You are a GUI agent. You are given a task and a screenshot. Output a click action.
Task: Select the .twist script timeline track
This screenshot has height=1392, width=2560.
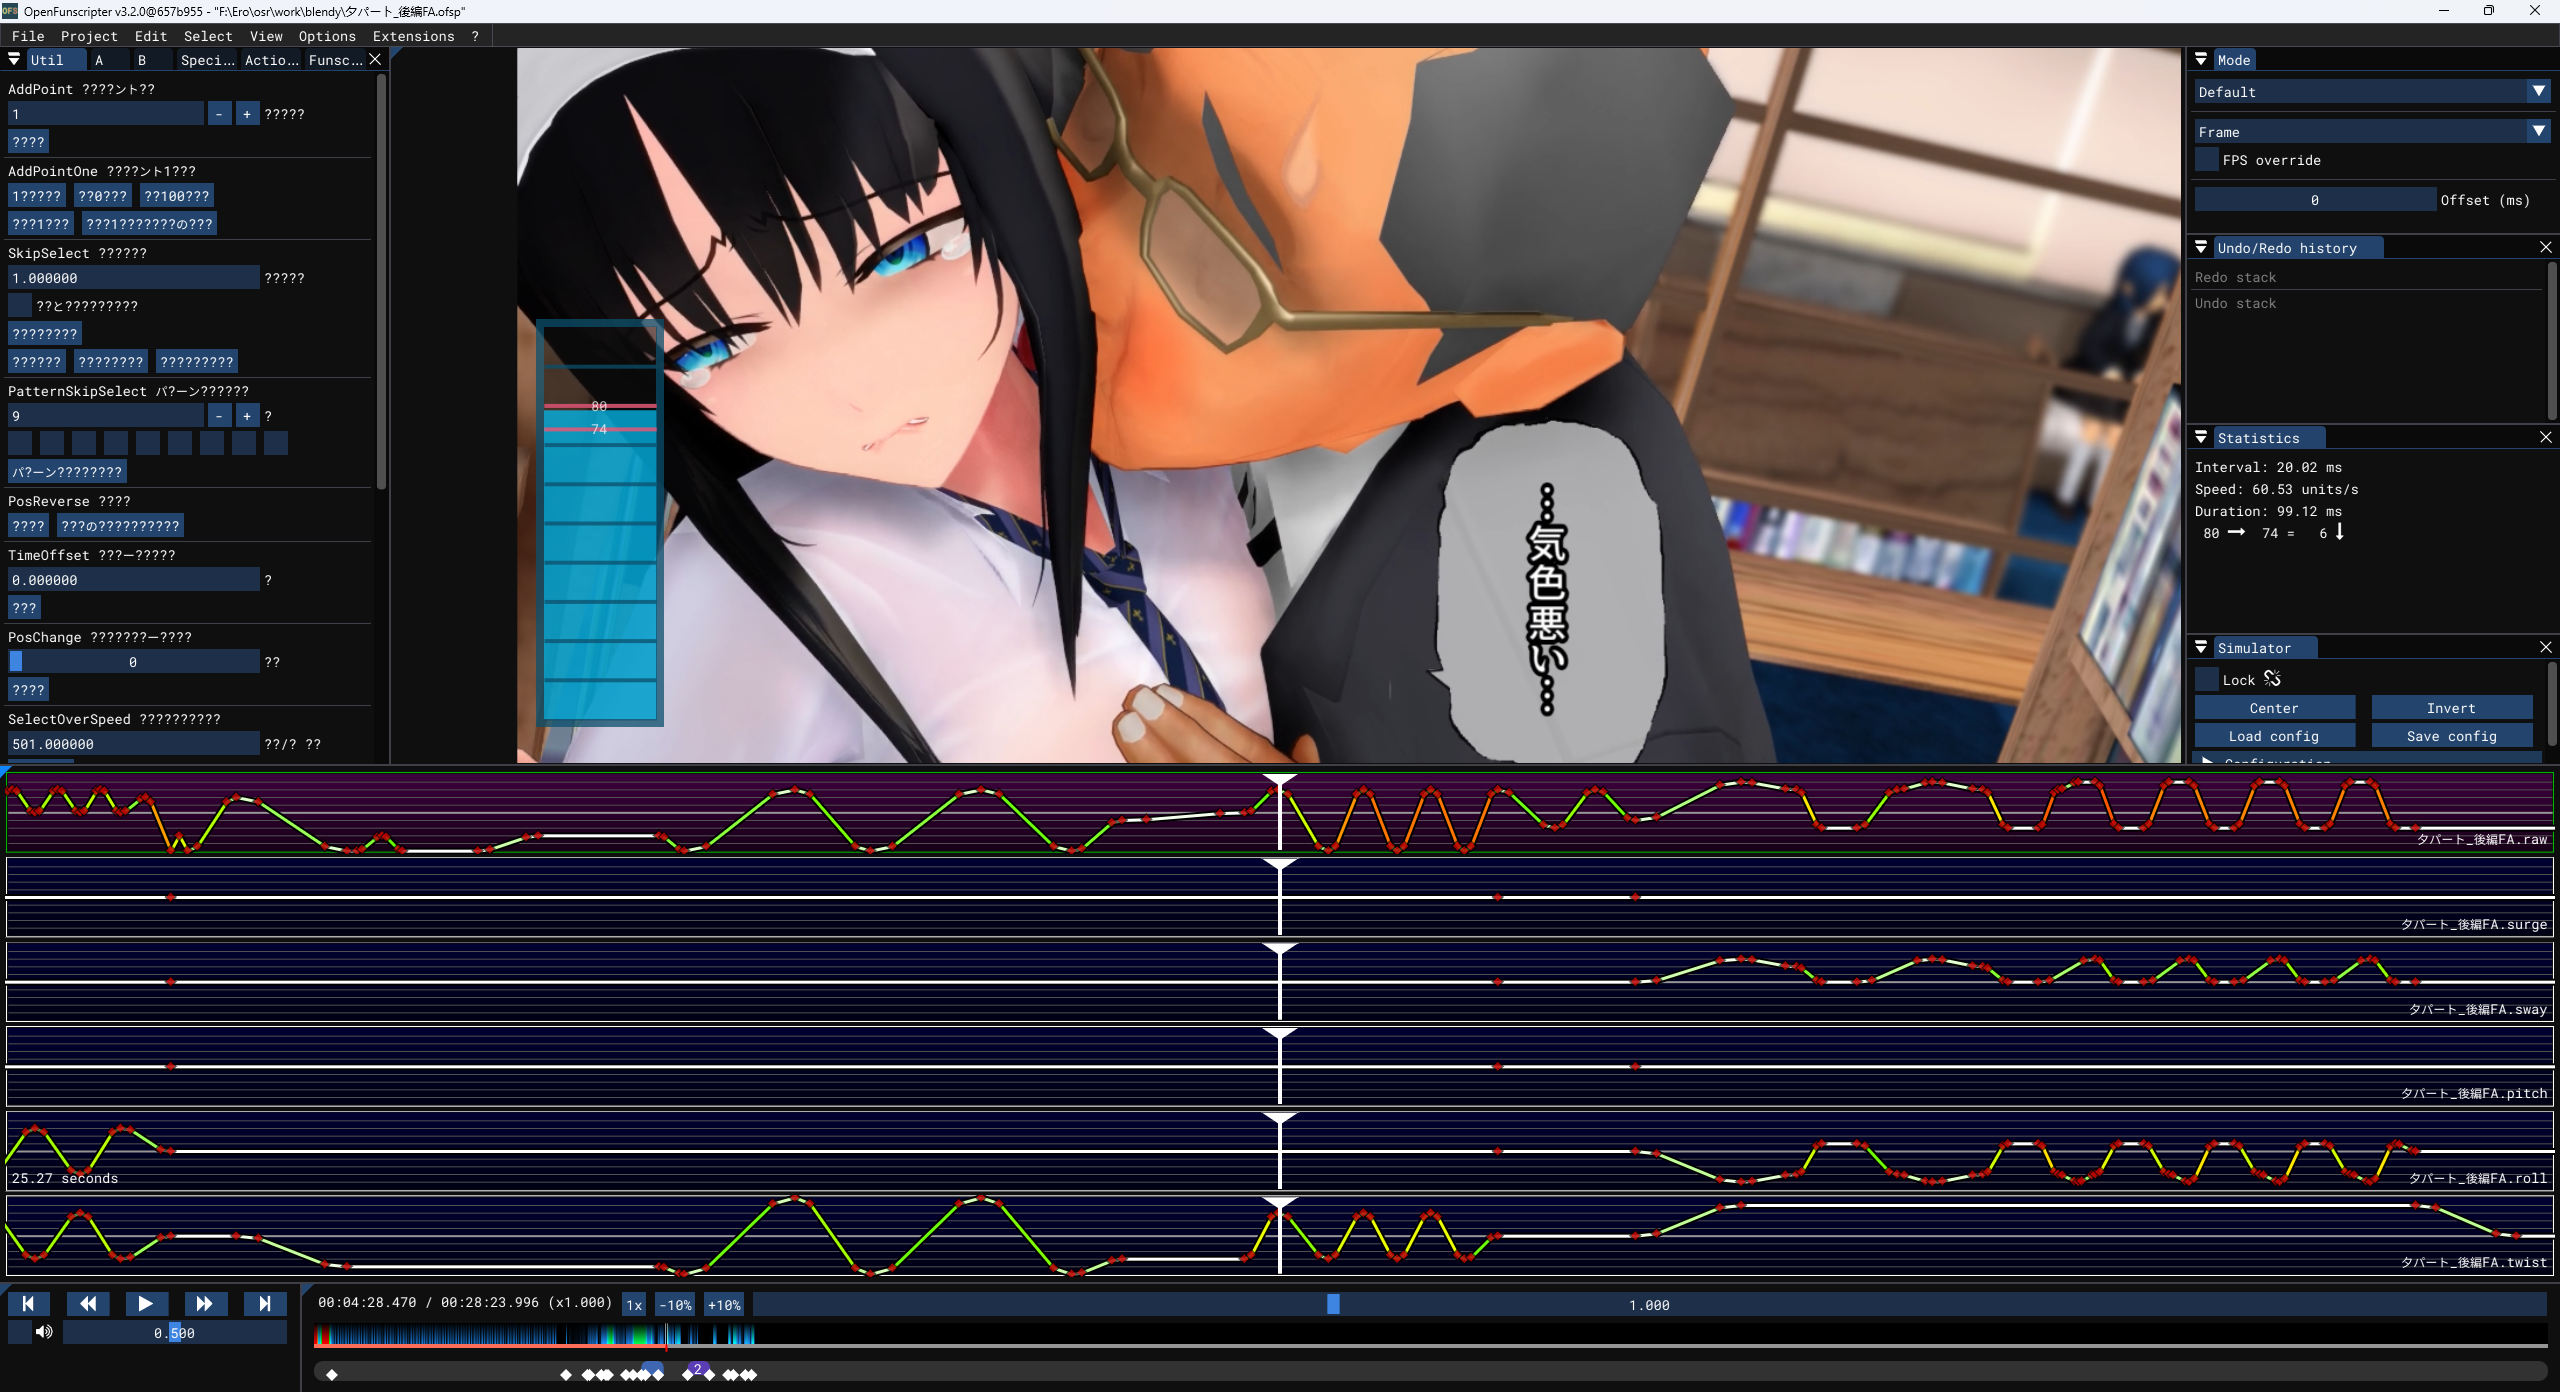point(1280,1236)
